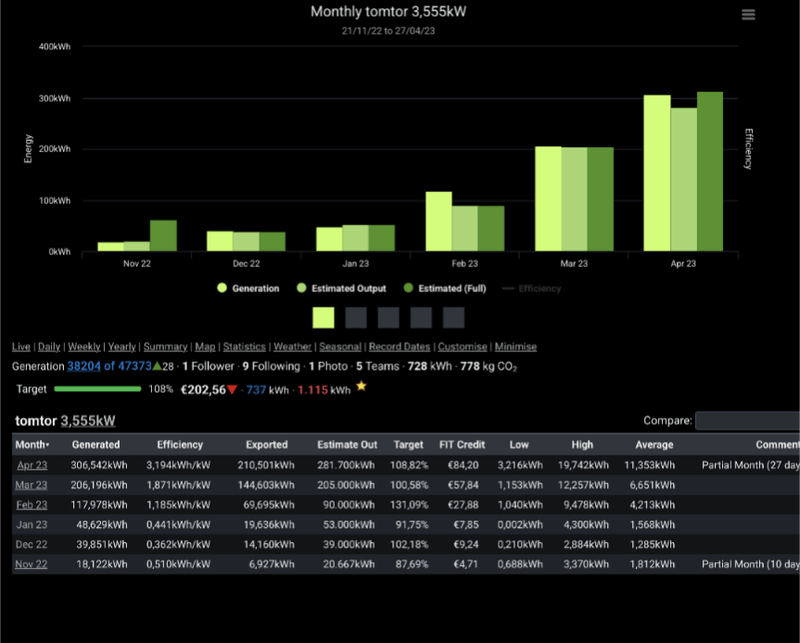Screen dimensions: 800x643
Task: Click the red 1.115 kWh value
Action: click(313, 390)
